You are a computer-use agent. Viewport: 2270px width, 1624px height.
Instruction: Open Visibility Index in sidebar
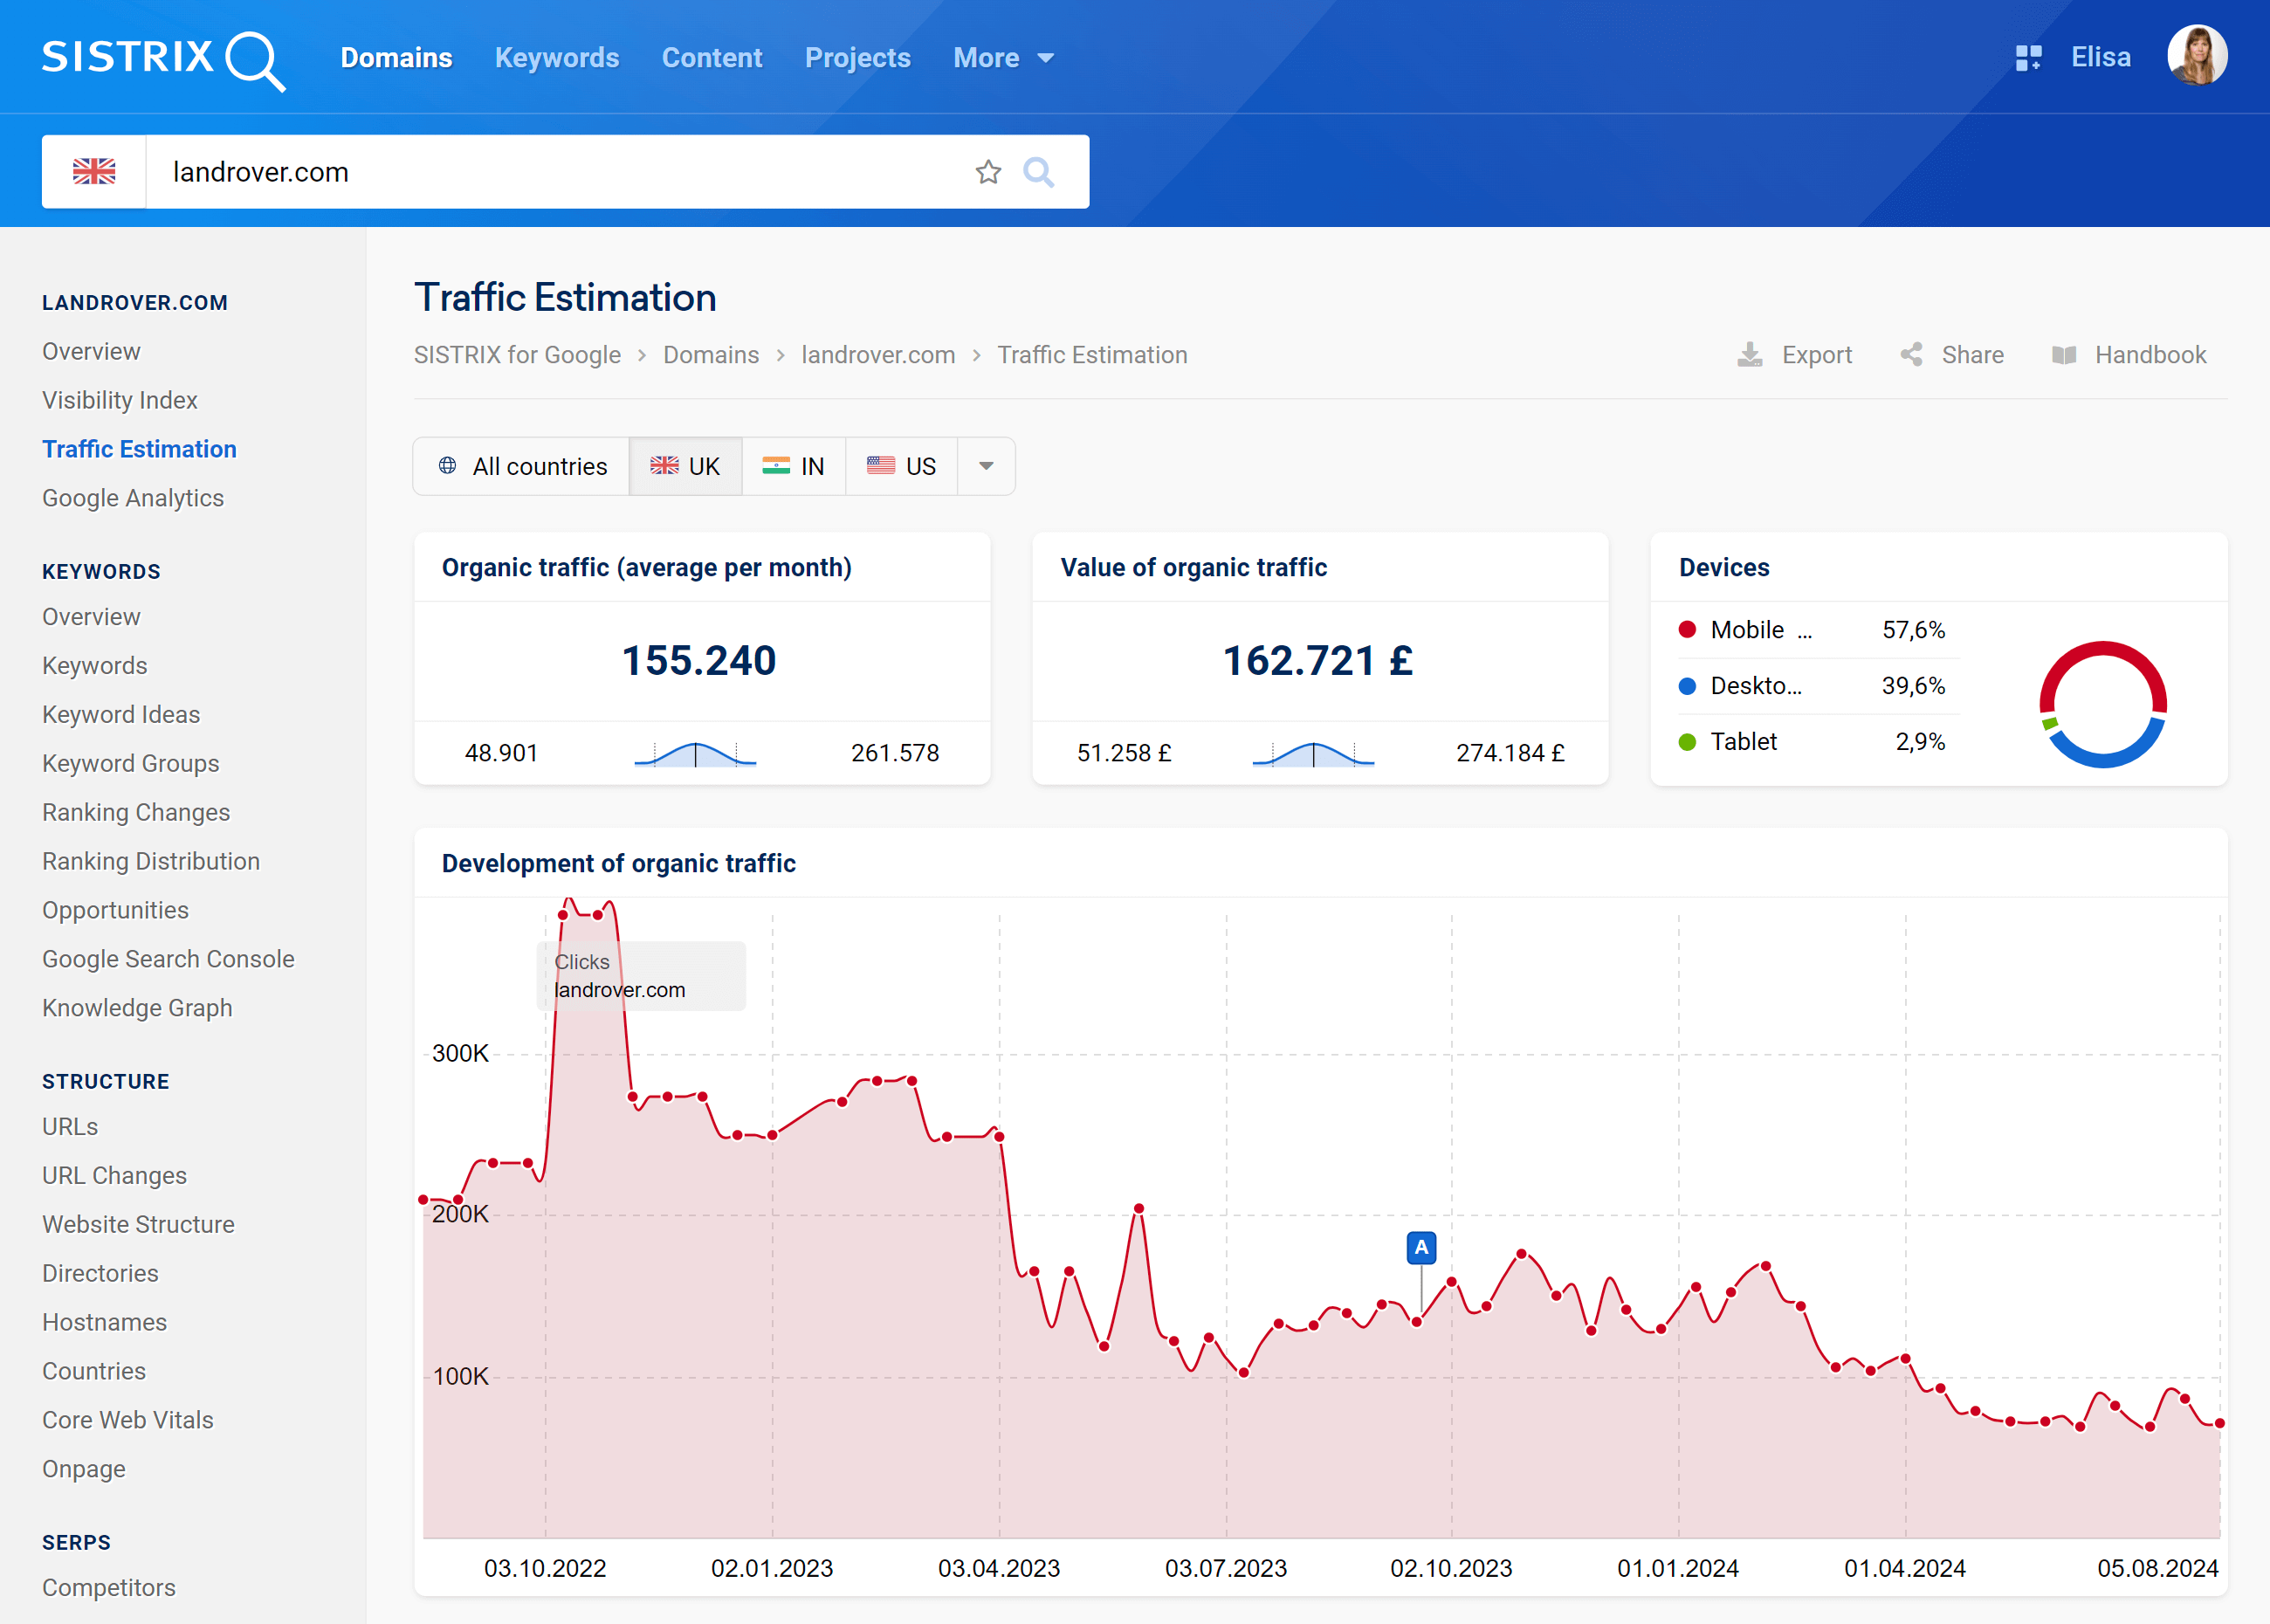coord(120,400)
